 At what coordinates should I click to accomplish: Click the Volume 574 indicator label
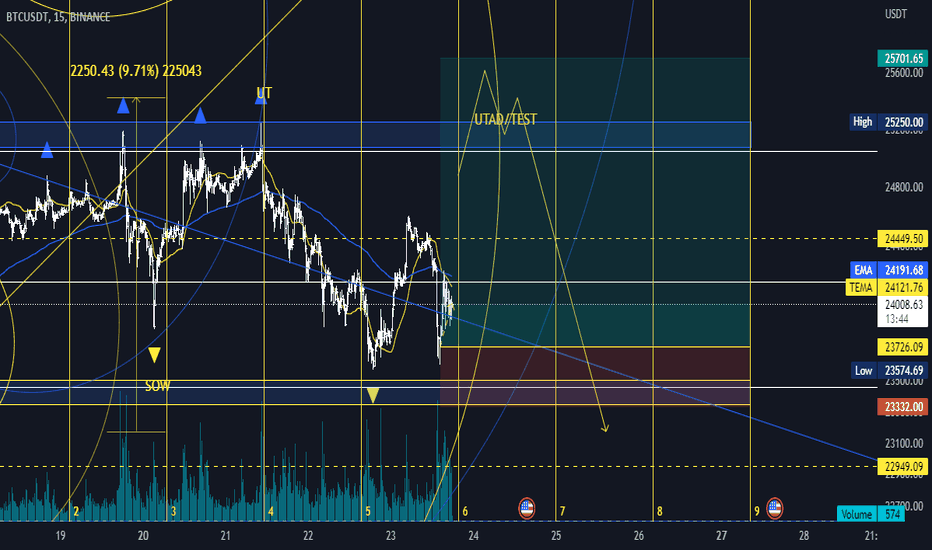(x=871, y=514)
